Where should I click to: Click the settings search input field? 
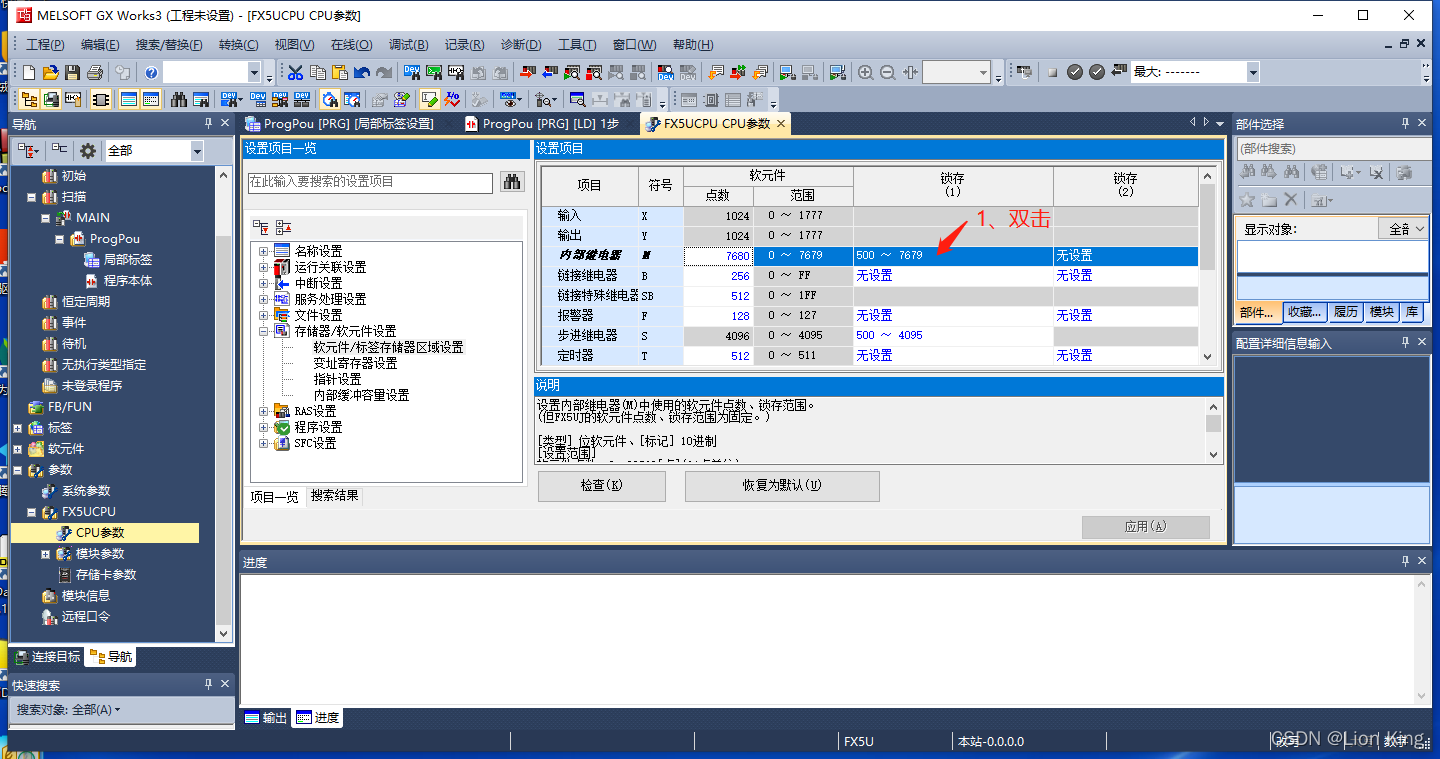(x=370, y=182)
